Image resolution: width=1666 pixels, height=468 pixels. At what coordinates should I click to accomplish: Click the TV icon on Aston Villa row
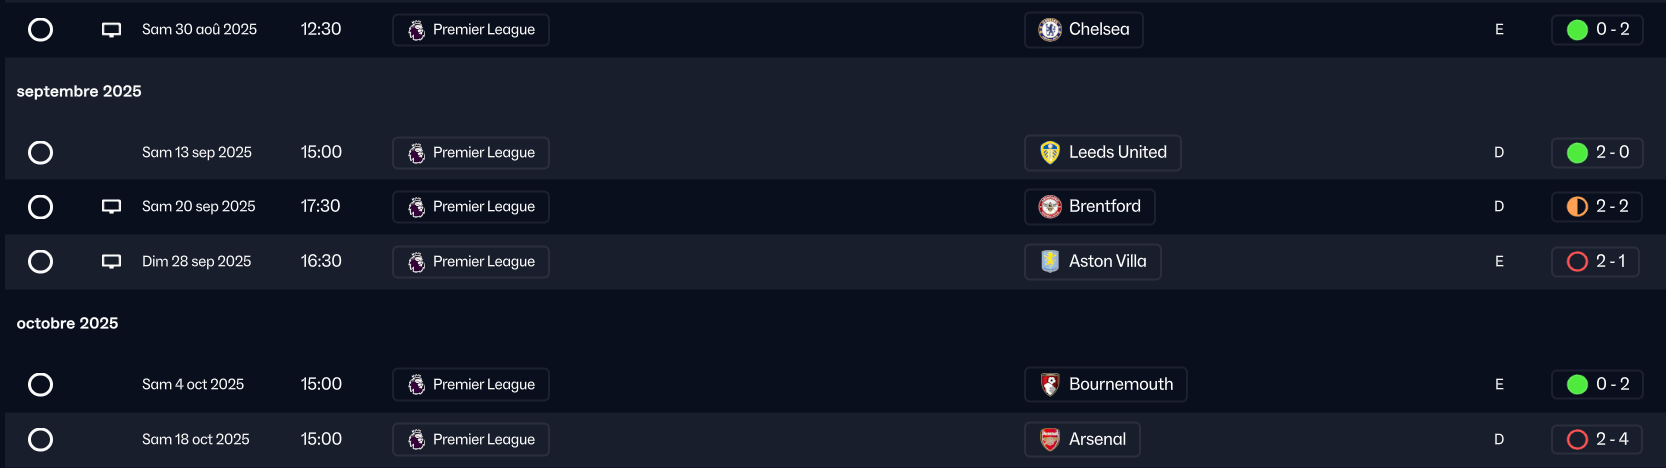(111, 262)
